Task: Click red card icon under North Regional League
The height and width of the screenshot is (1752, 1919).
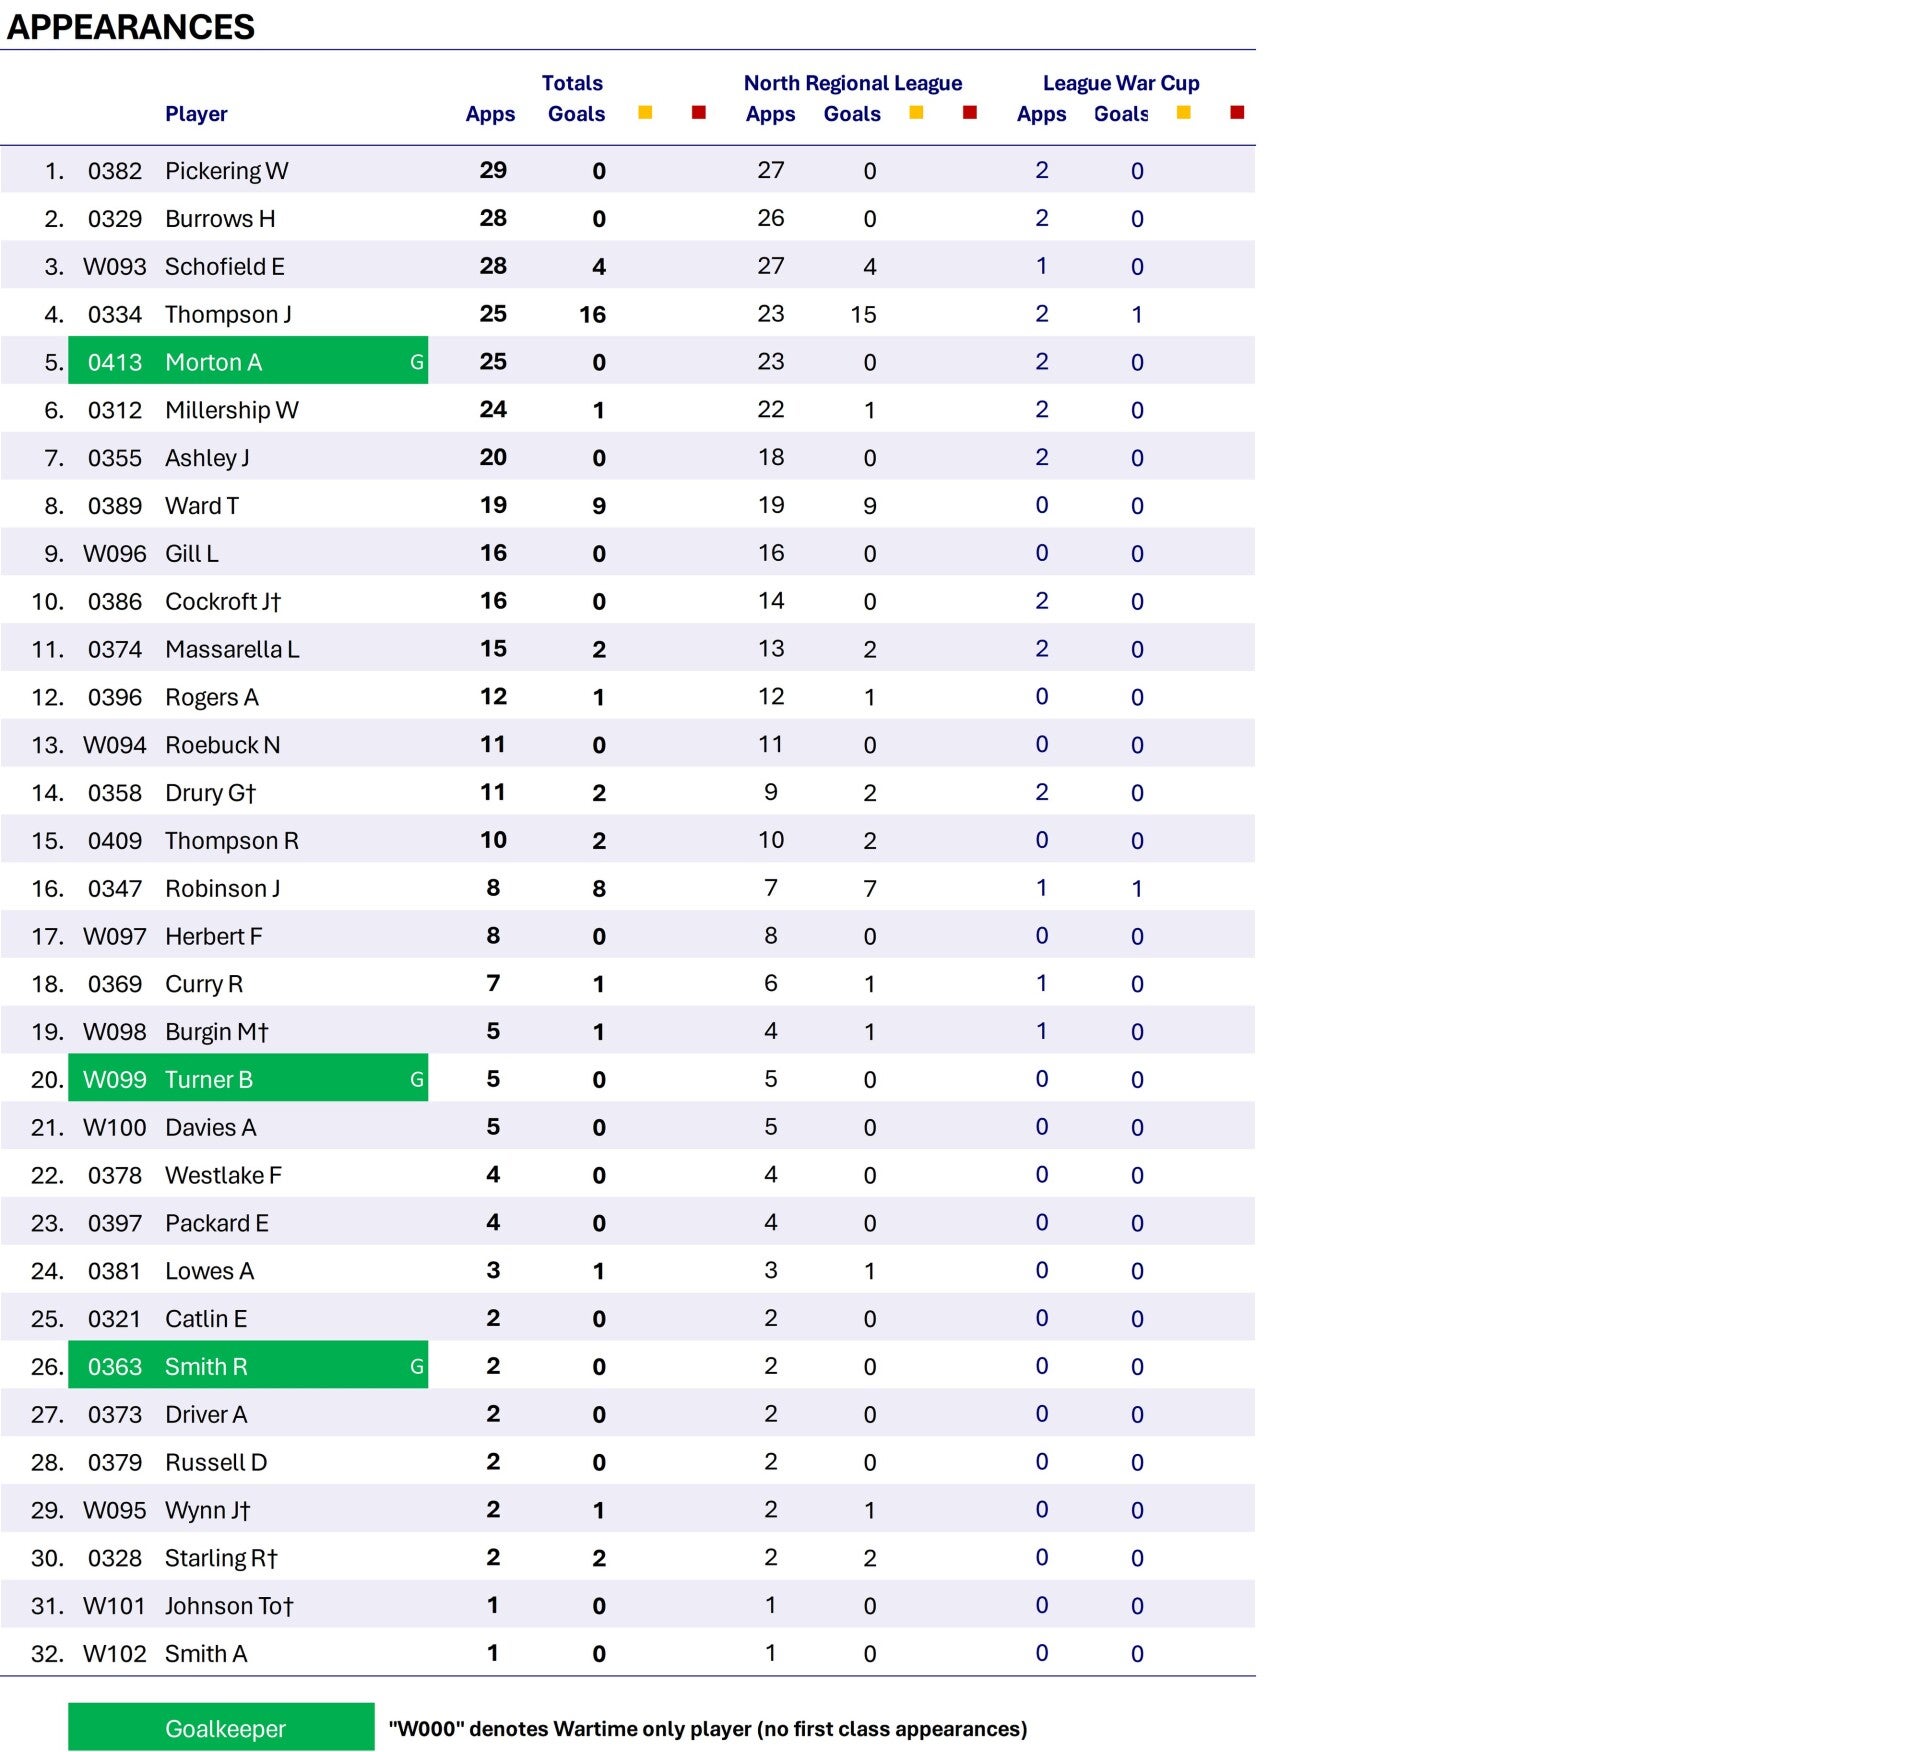Action: tap(969, 113)
